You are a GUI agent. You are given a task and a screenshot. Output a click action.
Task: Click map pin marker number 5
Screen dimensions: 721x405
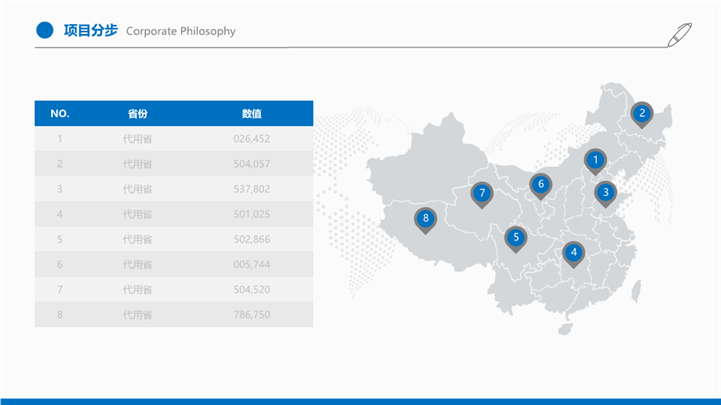[516, 237]
